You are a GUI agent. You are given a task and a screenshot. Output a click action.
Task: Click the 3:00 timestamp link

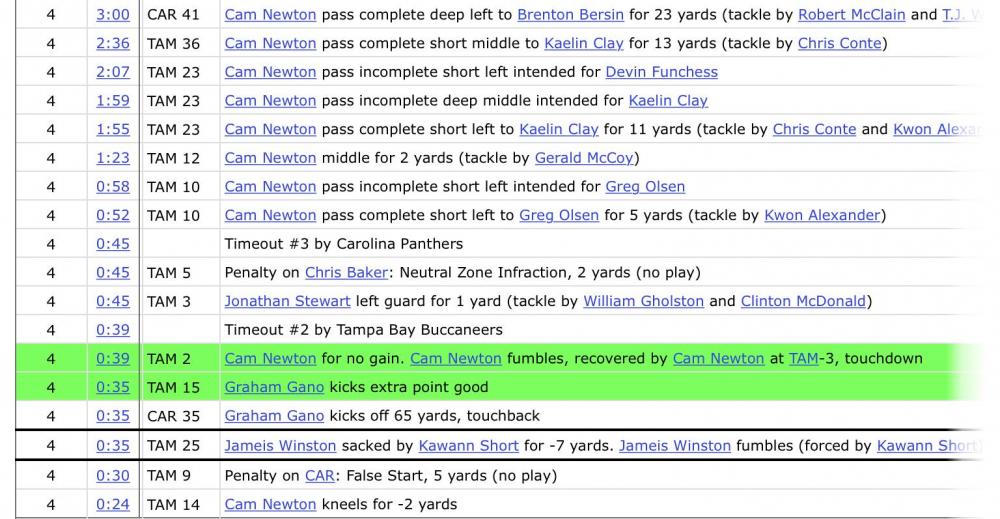click(x=113, y=15)
